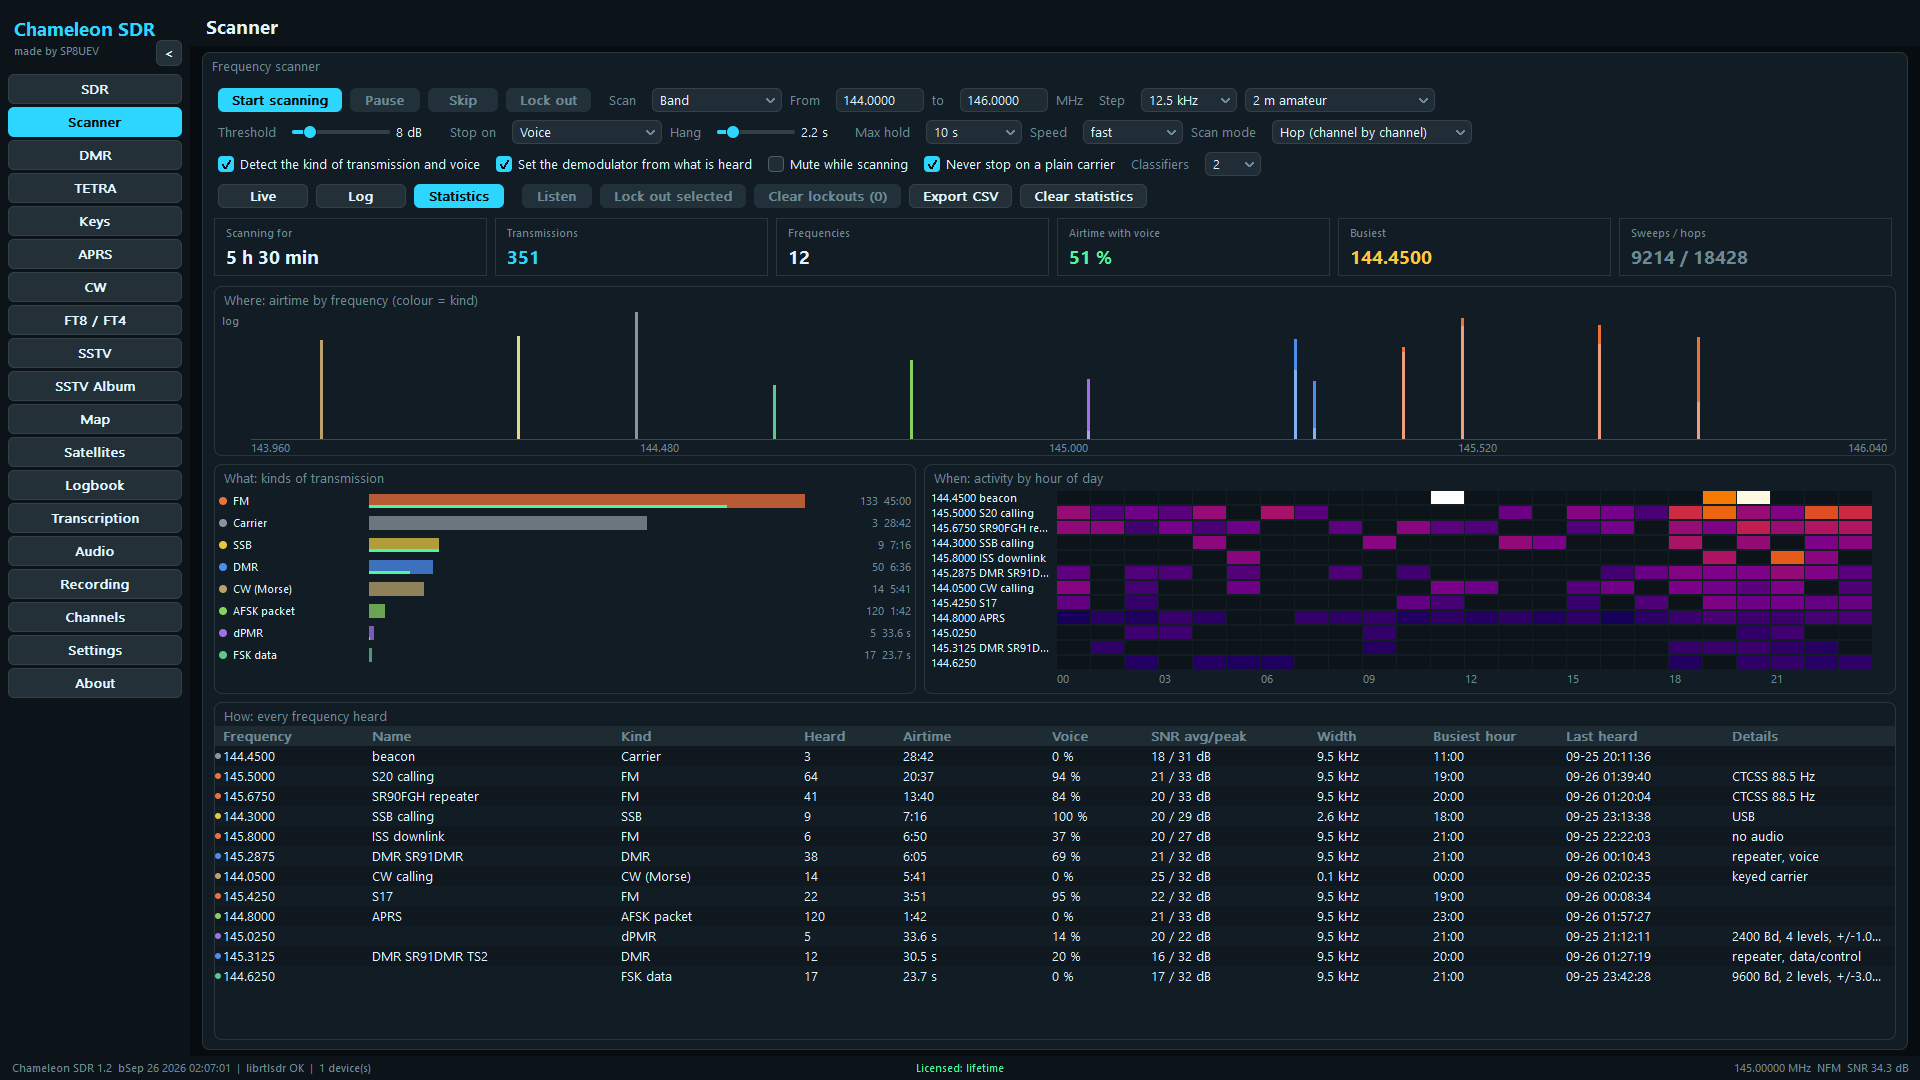Screen dimensions: 1920x1080
Task: Click the Threshold slider handle
Action: coord(310,132)
